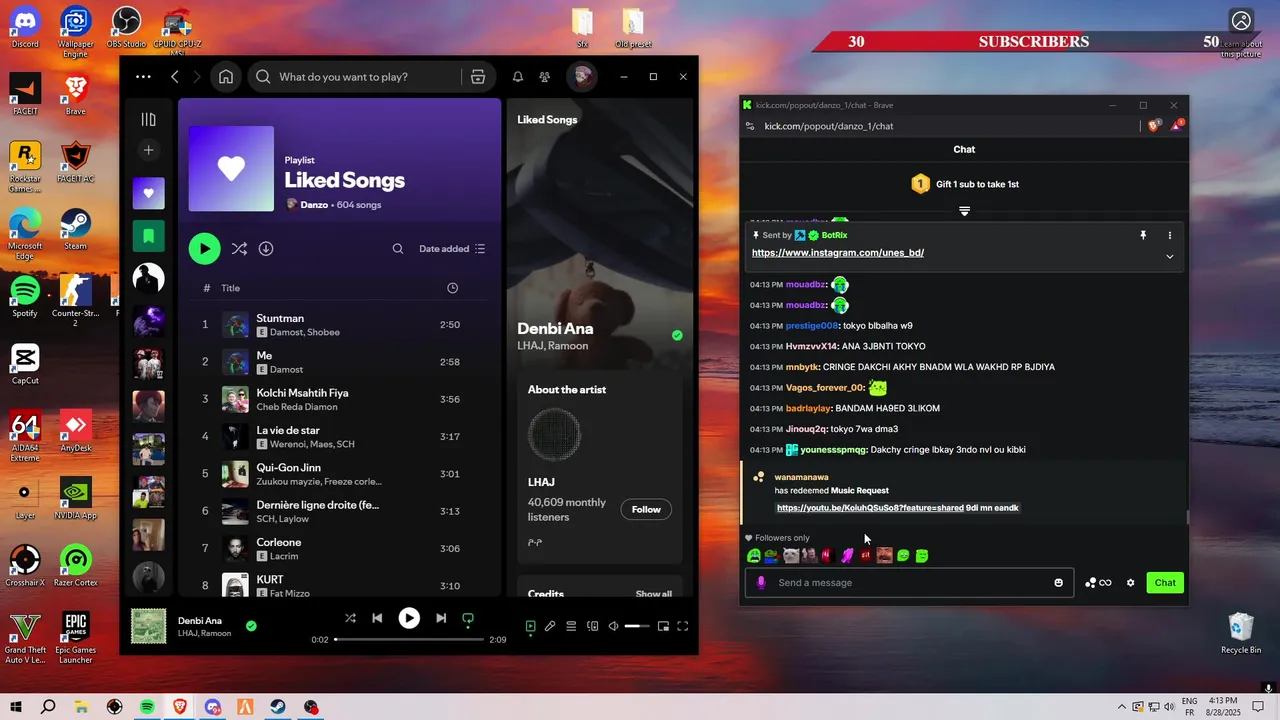Open Spotify miniplayer icon

(x=663, y=626)
